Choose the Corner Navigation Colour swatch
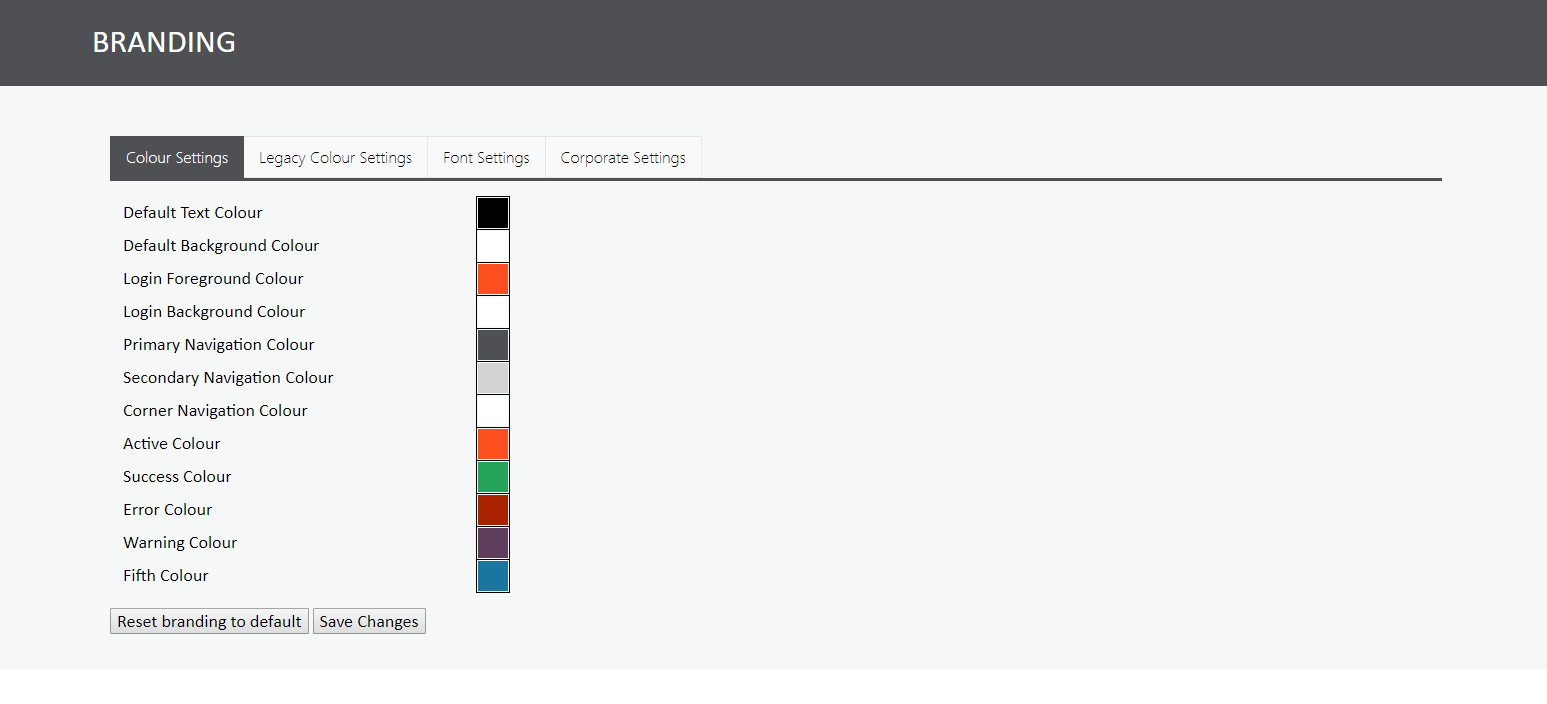Viewport: 1547px width, 704px height. click(493, 411)
